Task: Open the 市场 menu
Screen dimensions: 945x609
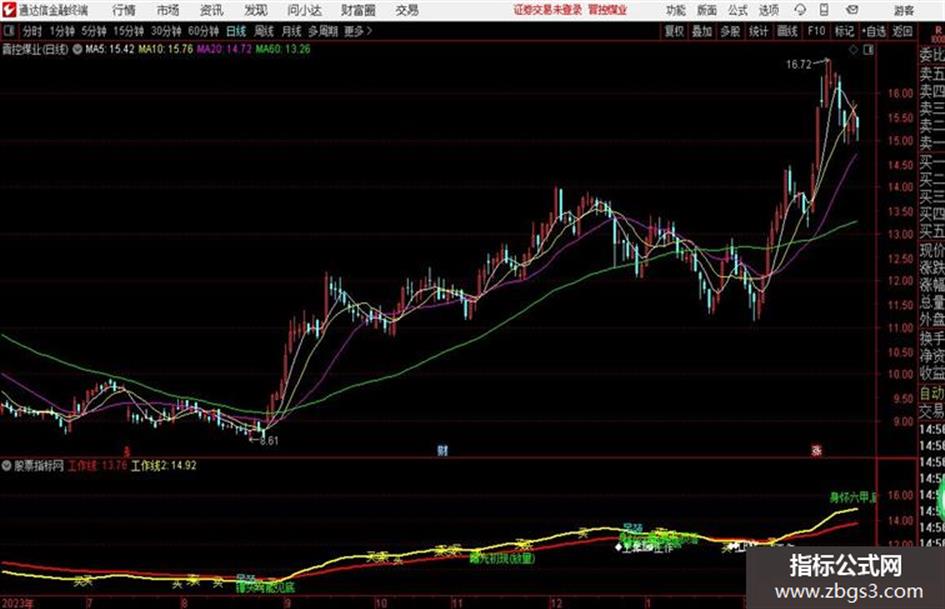Action: (x=168, y=10)
